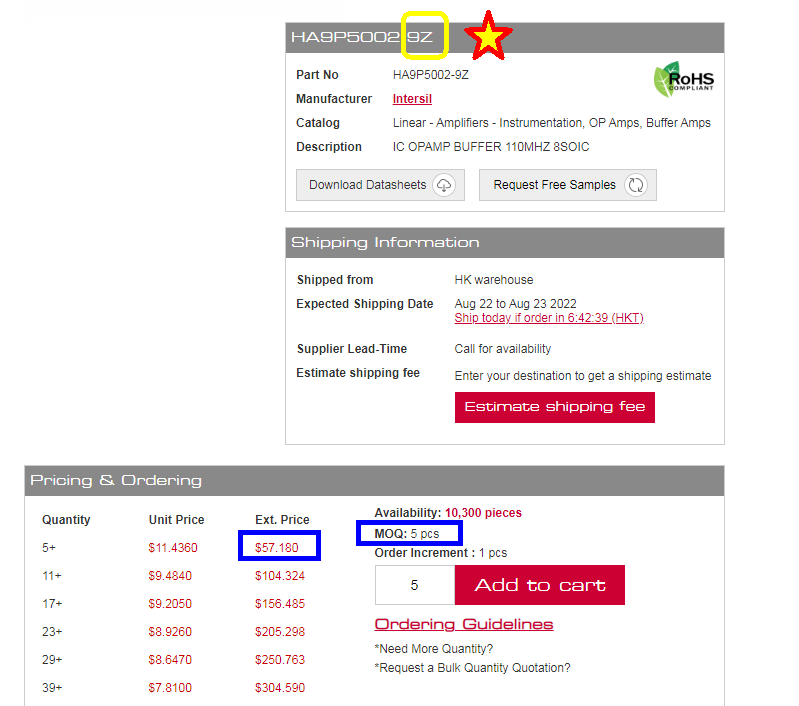The height and width of the screenshot is (706, 799).
Task: Click the 39+ quantity row
Action: 52,688
